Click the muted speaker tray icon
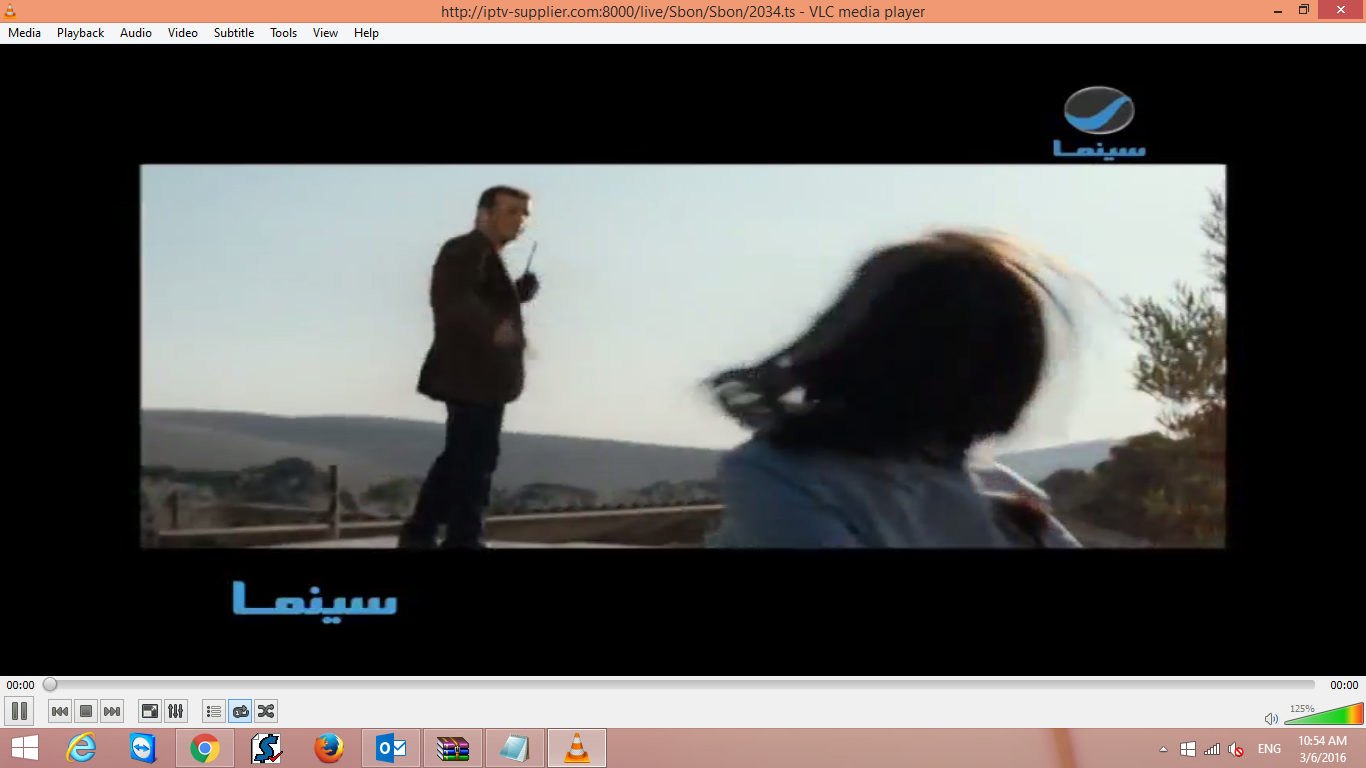 pyautogui.click(x=1236, y=749)
